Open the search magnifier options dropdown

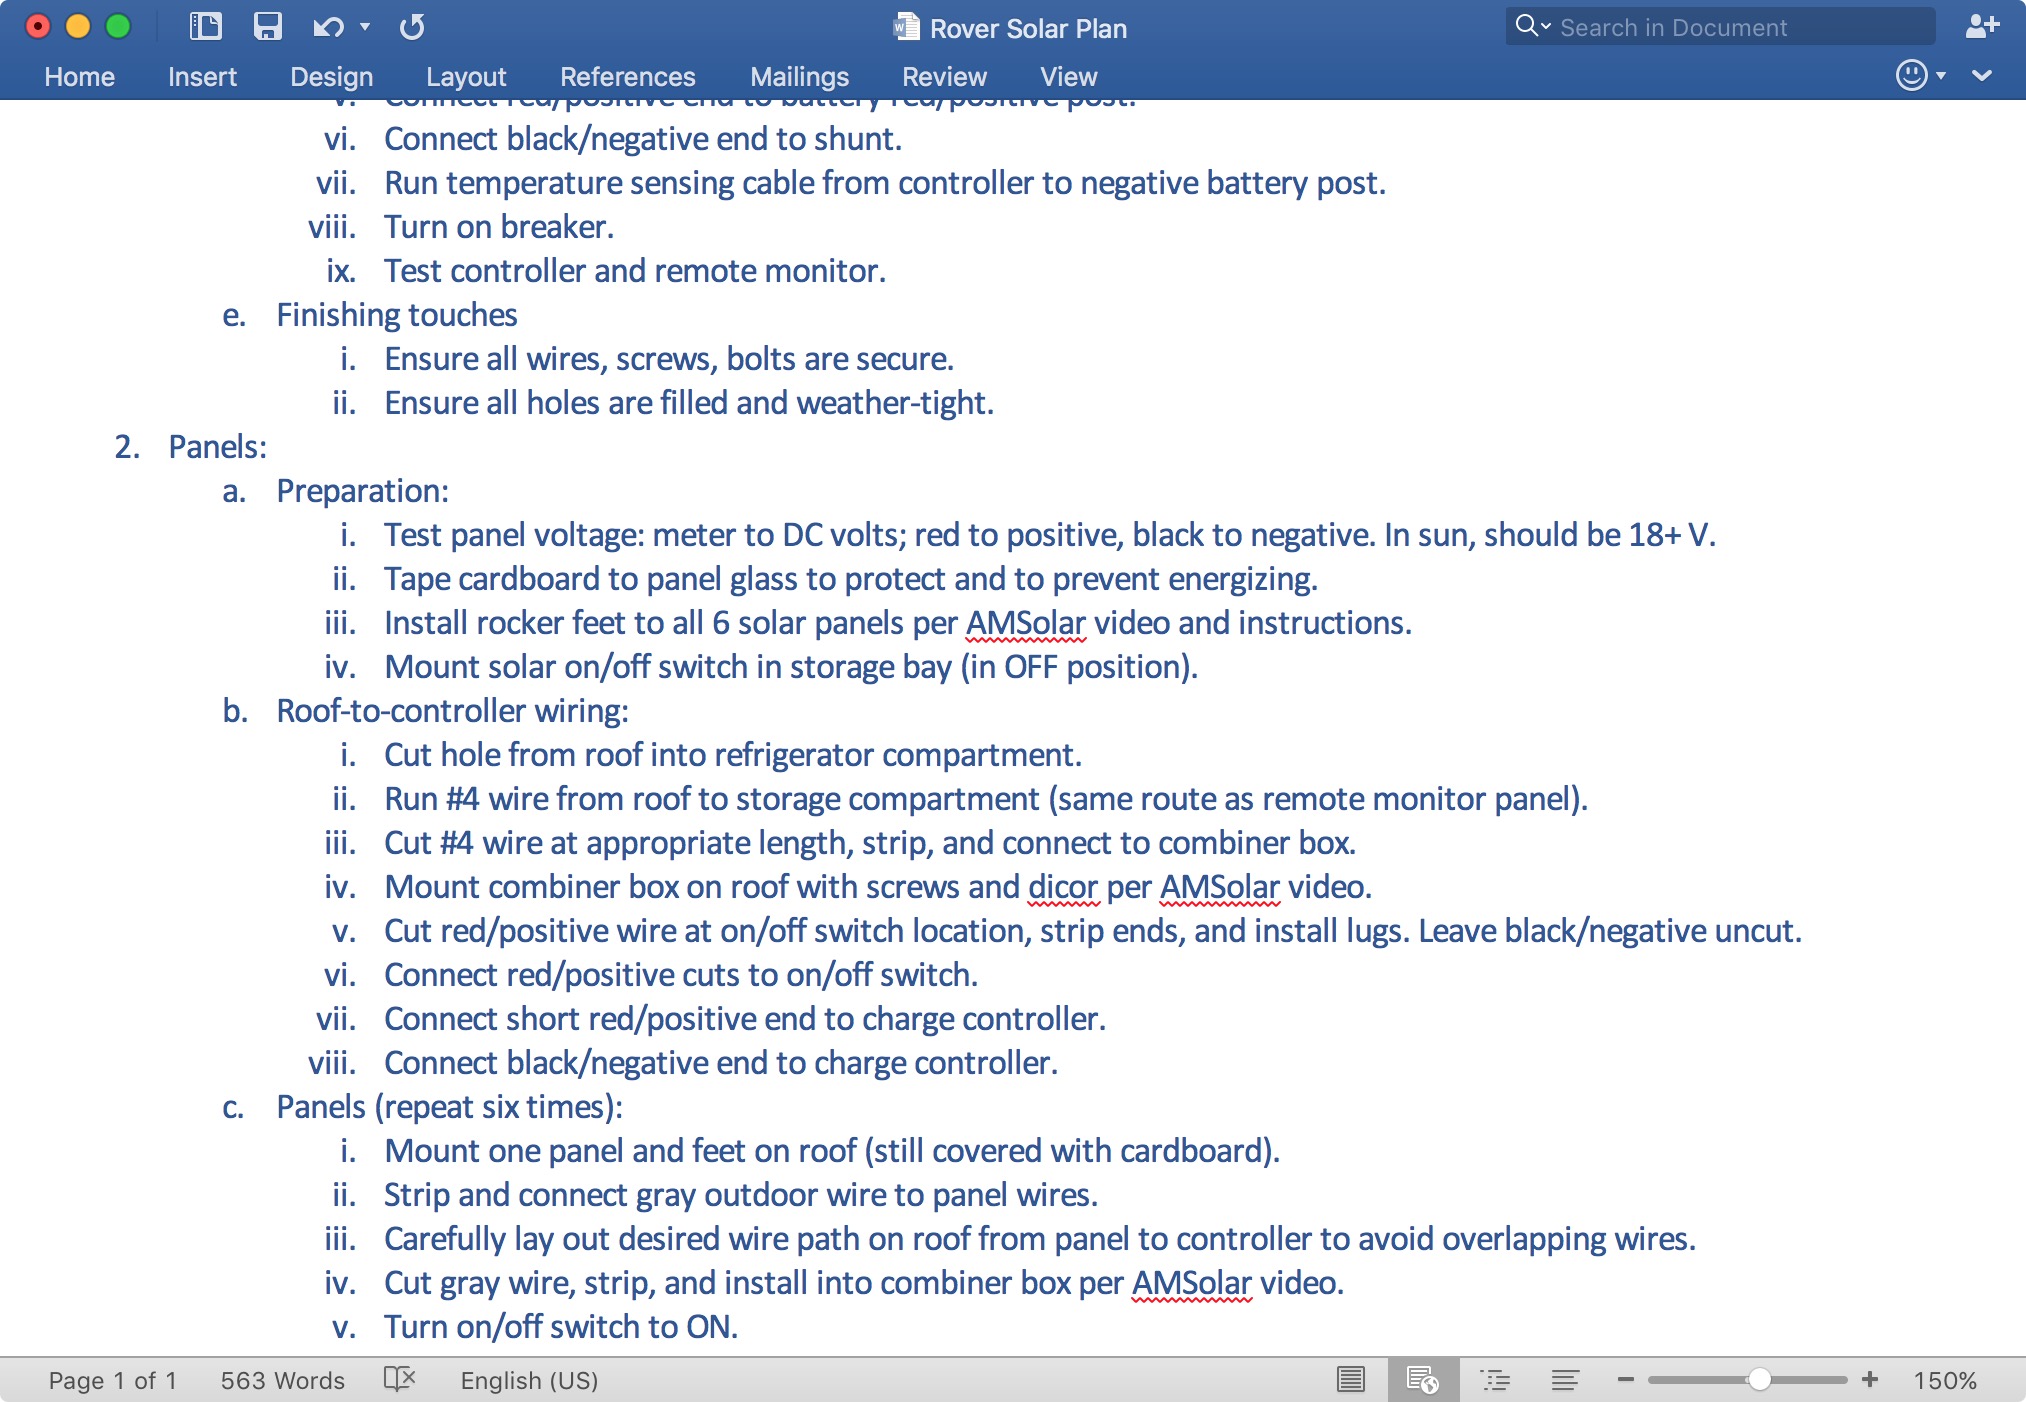coord(1533,26)
